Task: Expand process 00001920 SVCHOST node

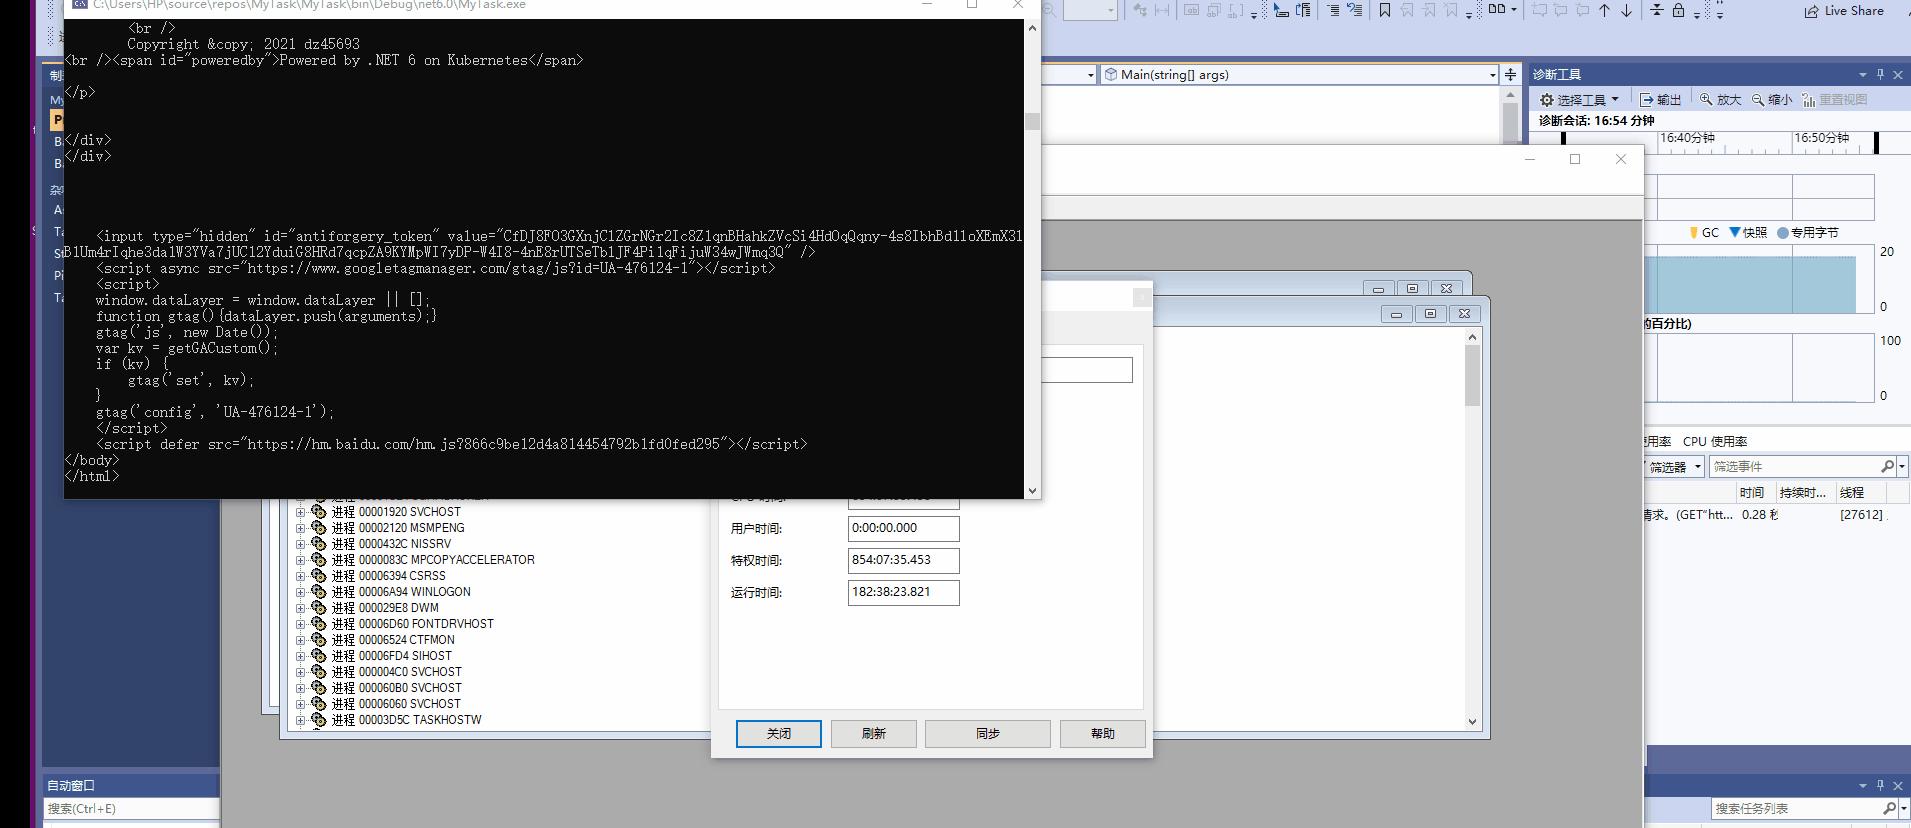Action: [300, 512]
